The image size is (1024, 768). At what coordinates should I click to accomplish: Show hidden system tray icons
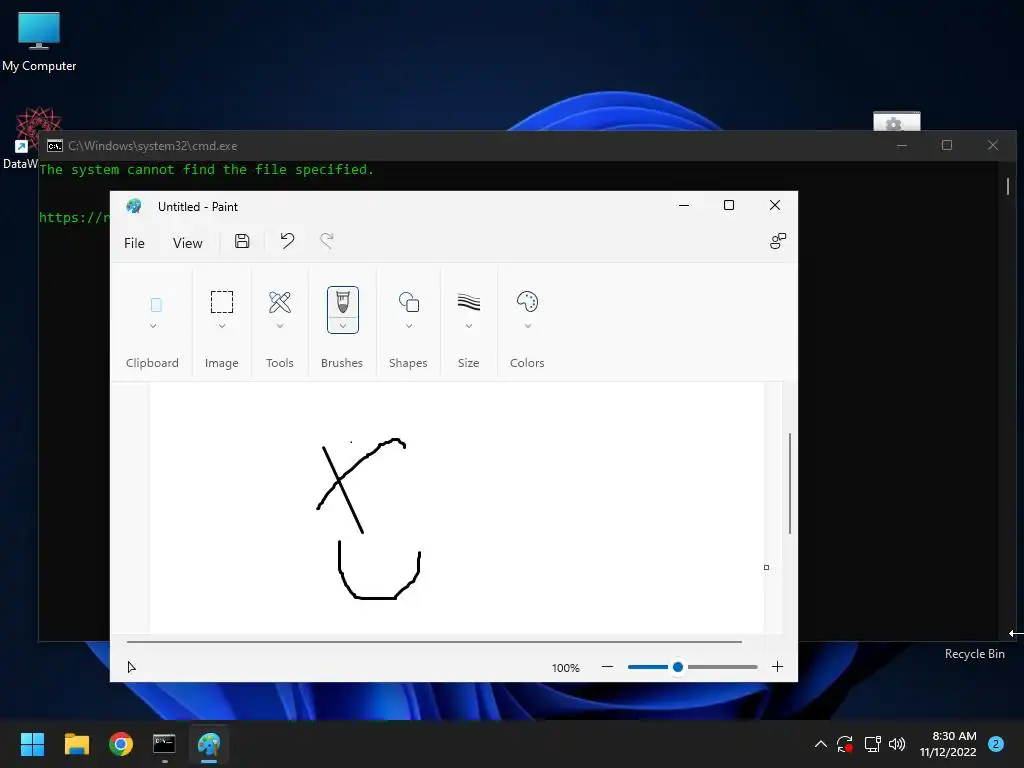click(x=821, y=744)
